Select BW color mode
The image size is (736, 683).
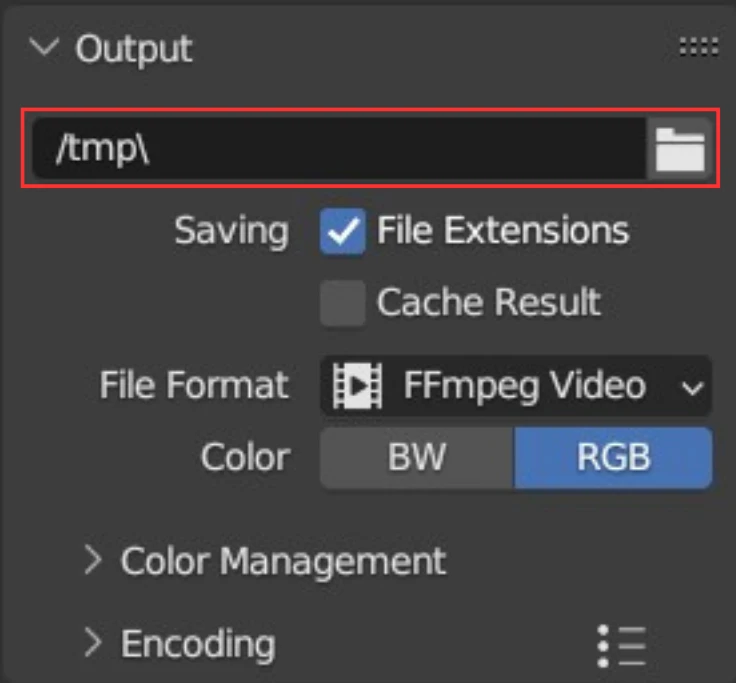[417, 458]
